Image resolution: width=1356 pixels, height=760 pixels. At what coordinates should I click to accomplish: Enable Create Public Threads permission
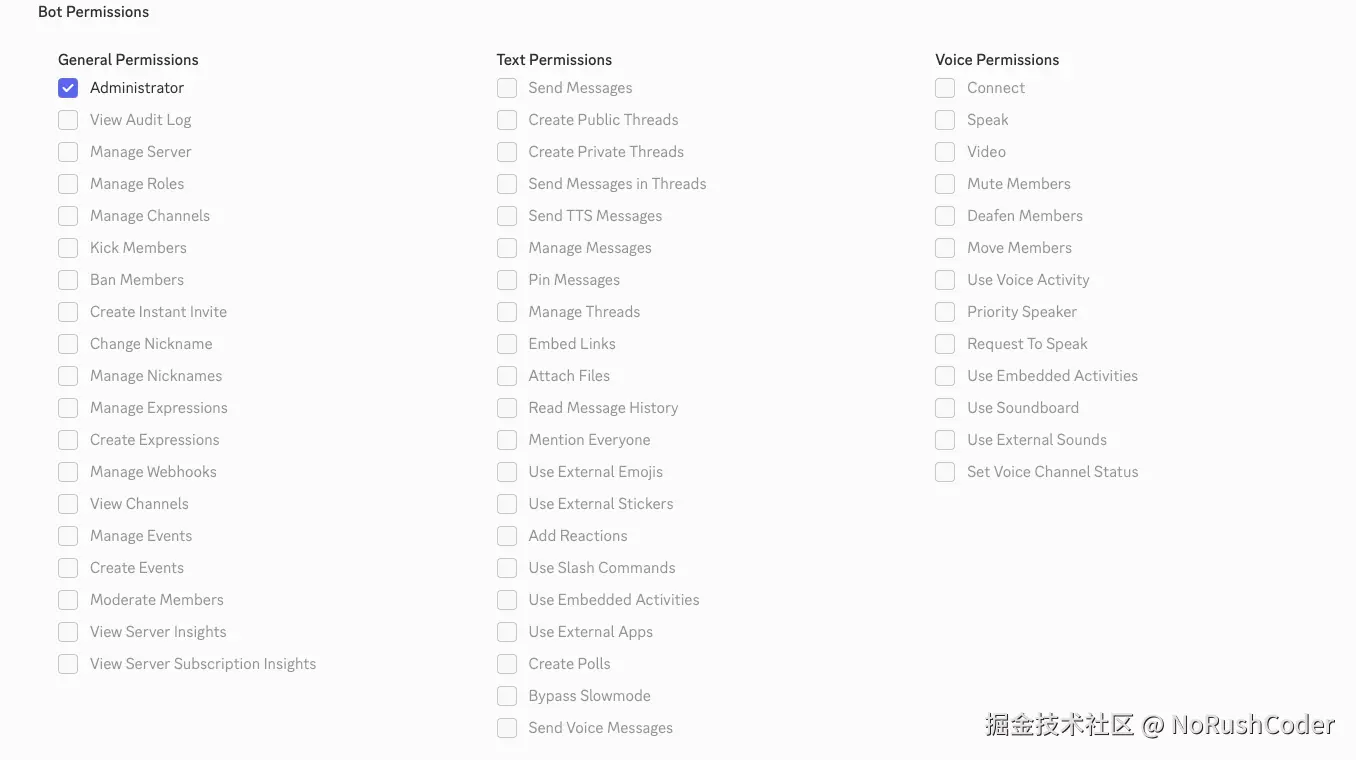coord(507,120)
